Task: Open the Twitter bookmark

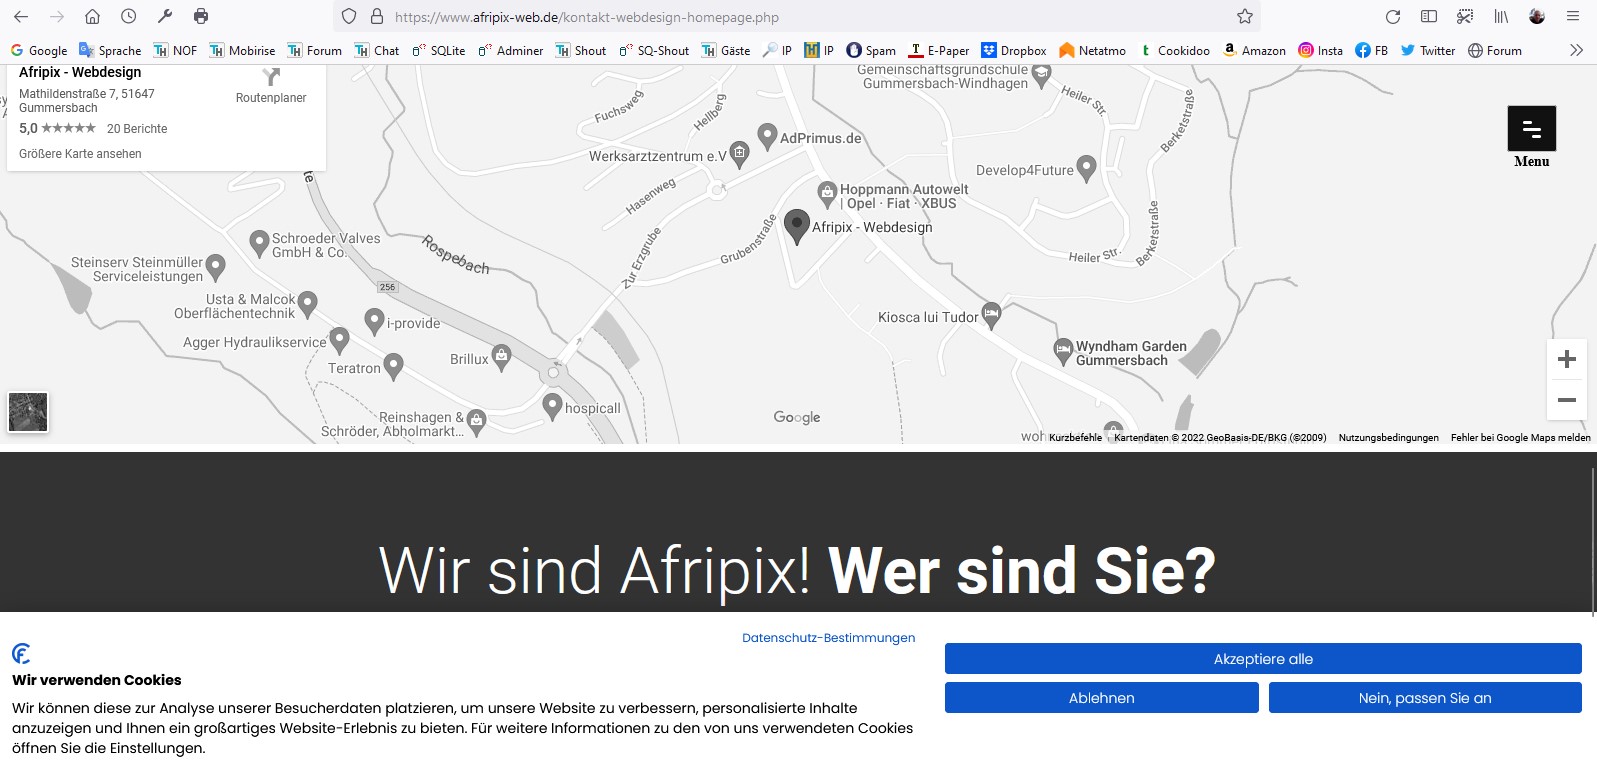Action: point(1427,51)
